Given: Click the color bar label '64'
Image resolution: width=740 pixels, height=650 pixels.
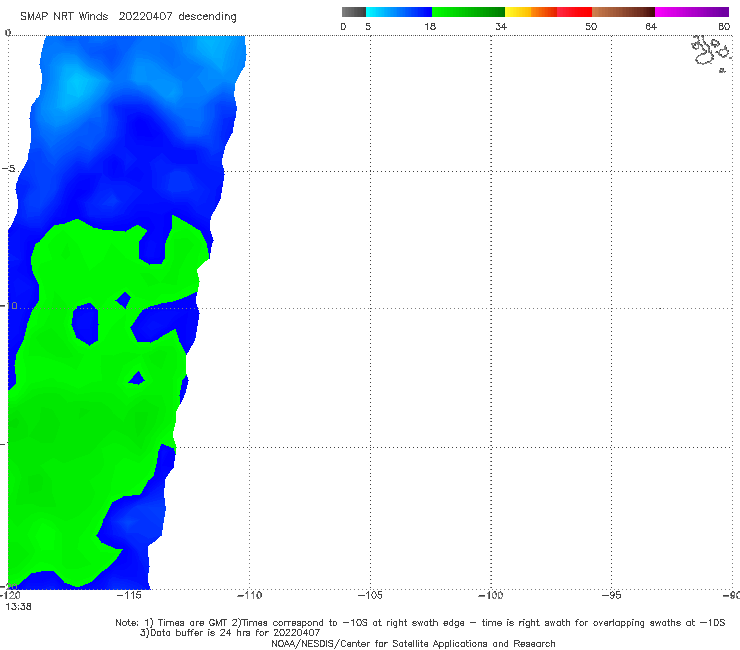Looking at the screenshot, I should coord(651,27).
